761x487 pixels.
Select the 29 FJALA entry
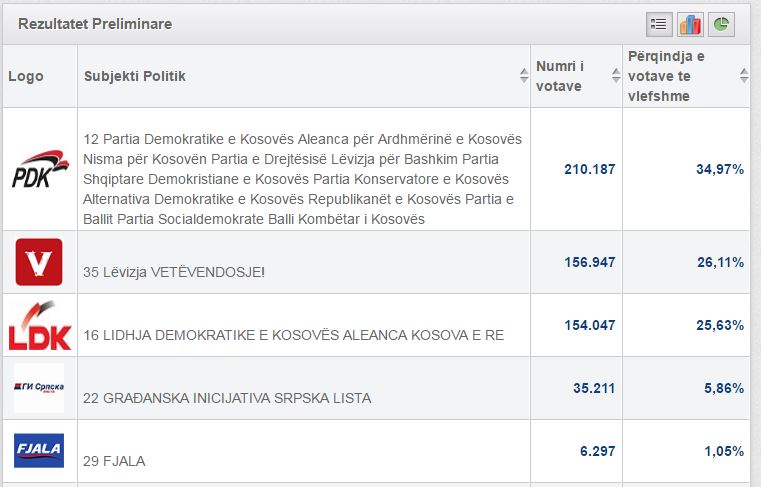(x=114, y=461)
